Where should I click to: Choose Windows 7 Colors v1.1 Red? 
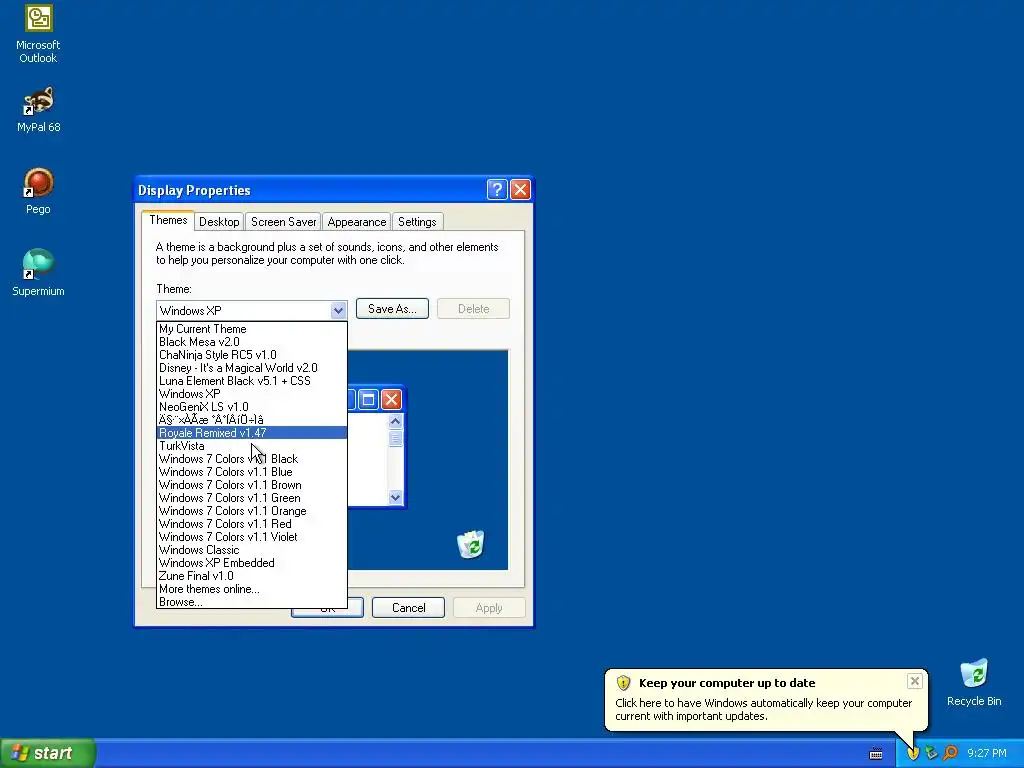[251, 524]
